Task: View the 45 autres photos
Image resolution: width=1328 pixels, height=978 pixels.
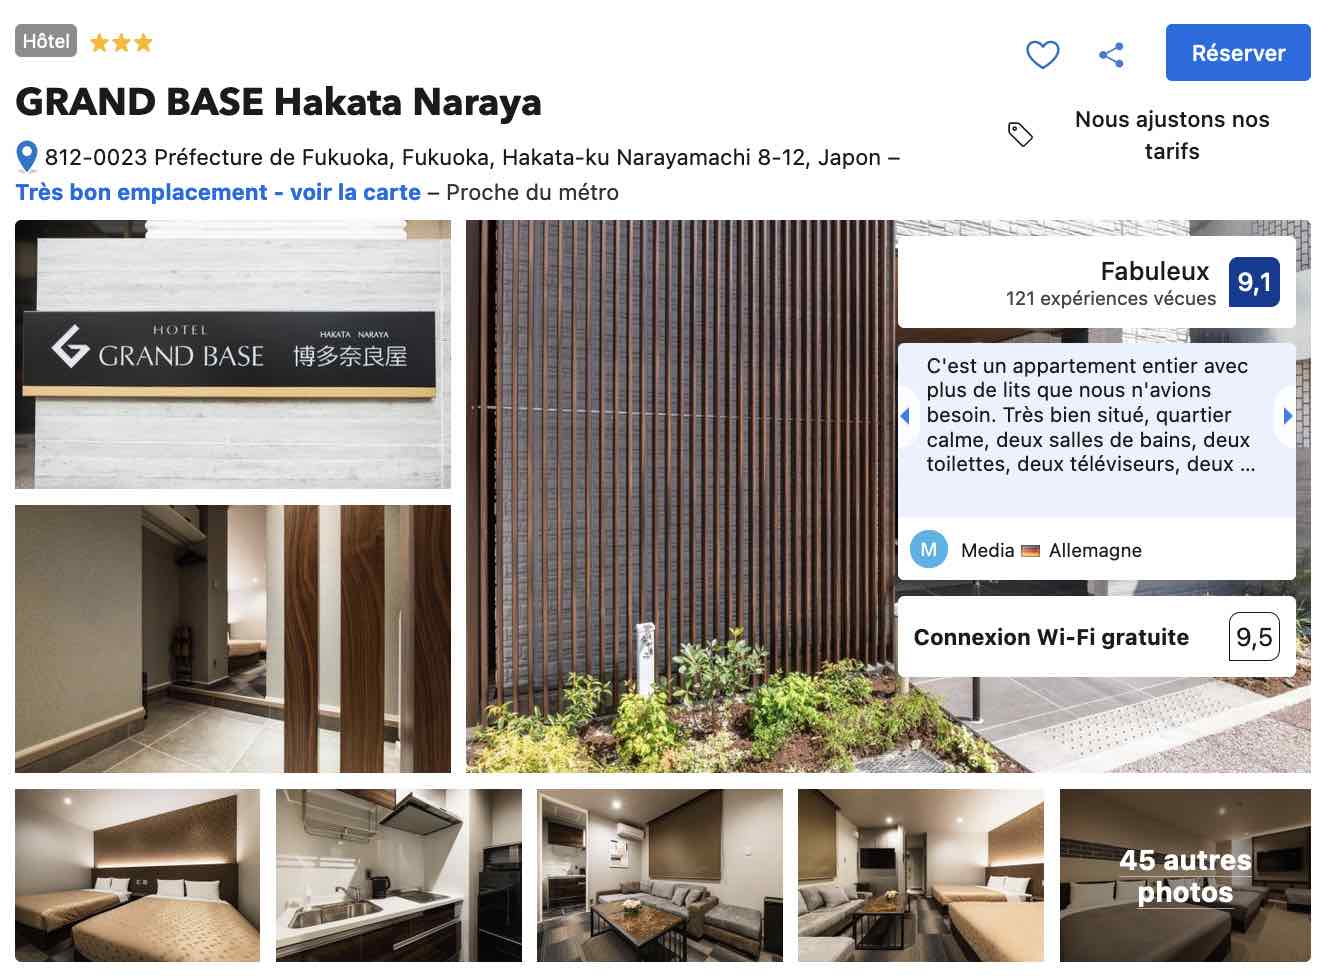Action: pos(1185,875)
